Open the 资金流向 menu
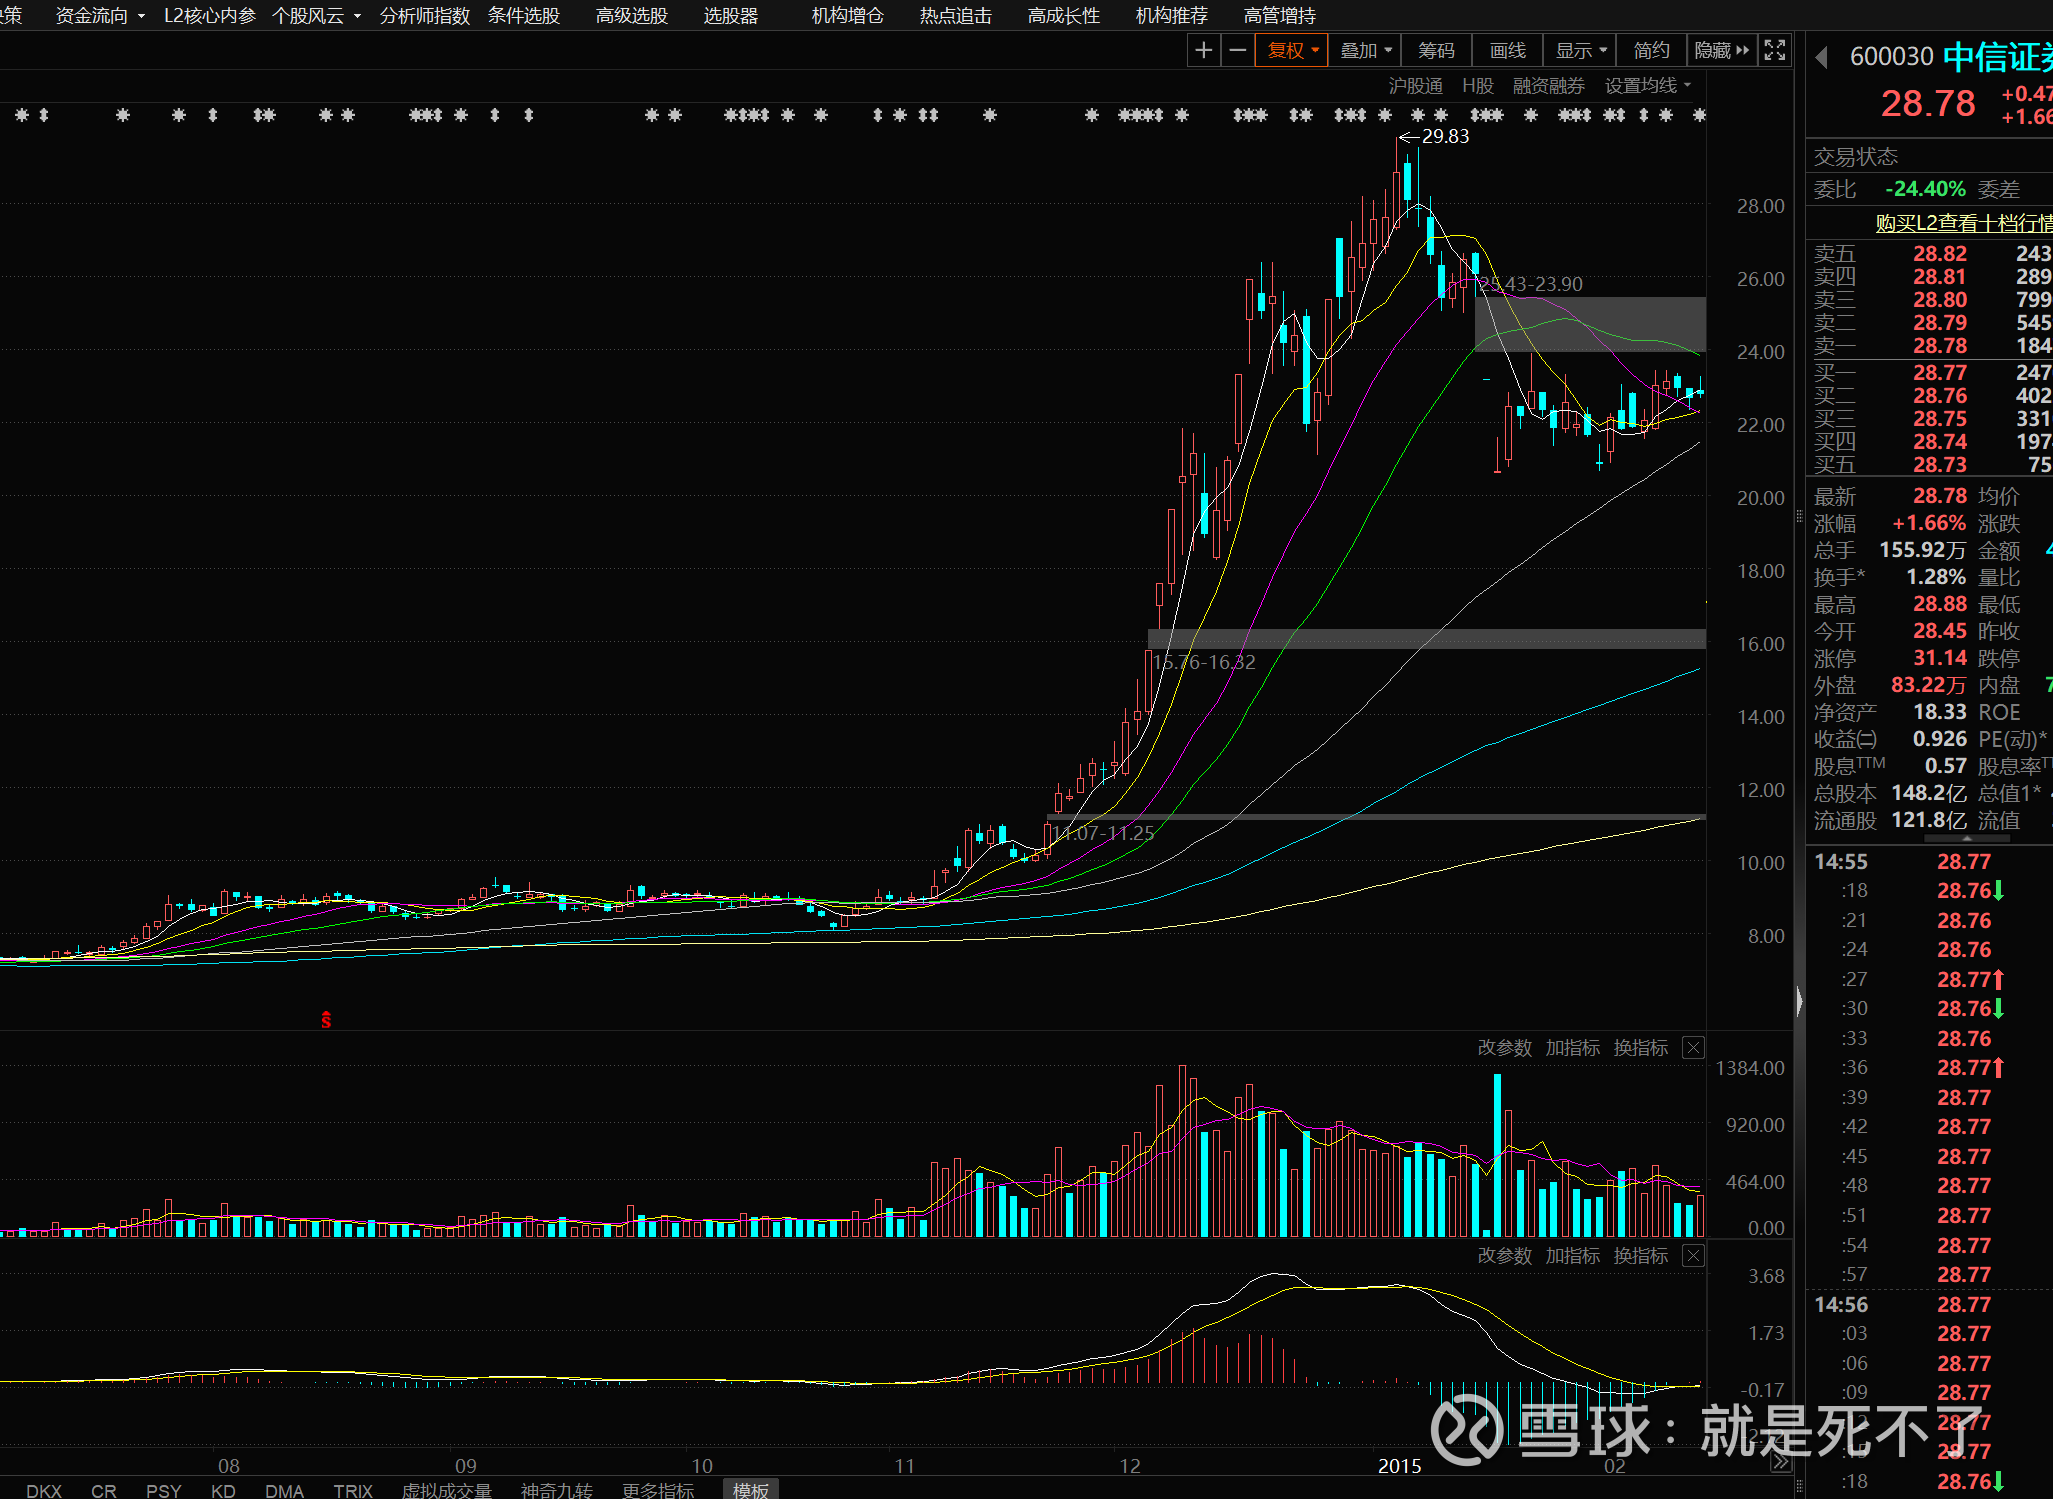This screenshot has width=2053, height=1499. (100, 15)
